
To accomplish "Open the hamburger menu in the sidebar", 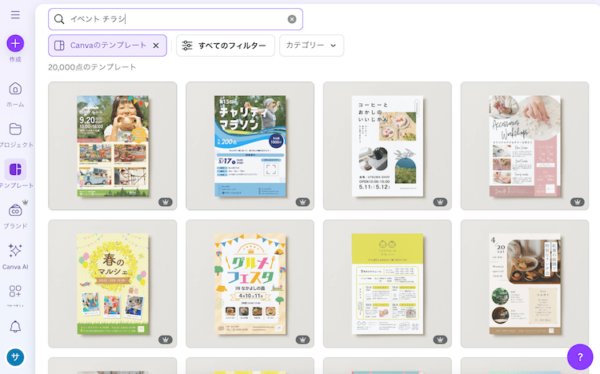I will pos(15,15).
